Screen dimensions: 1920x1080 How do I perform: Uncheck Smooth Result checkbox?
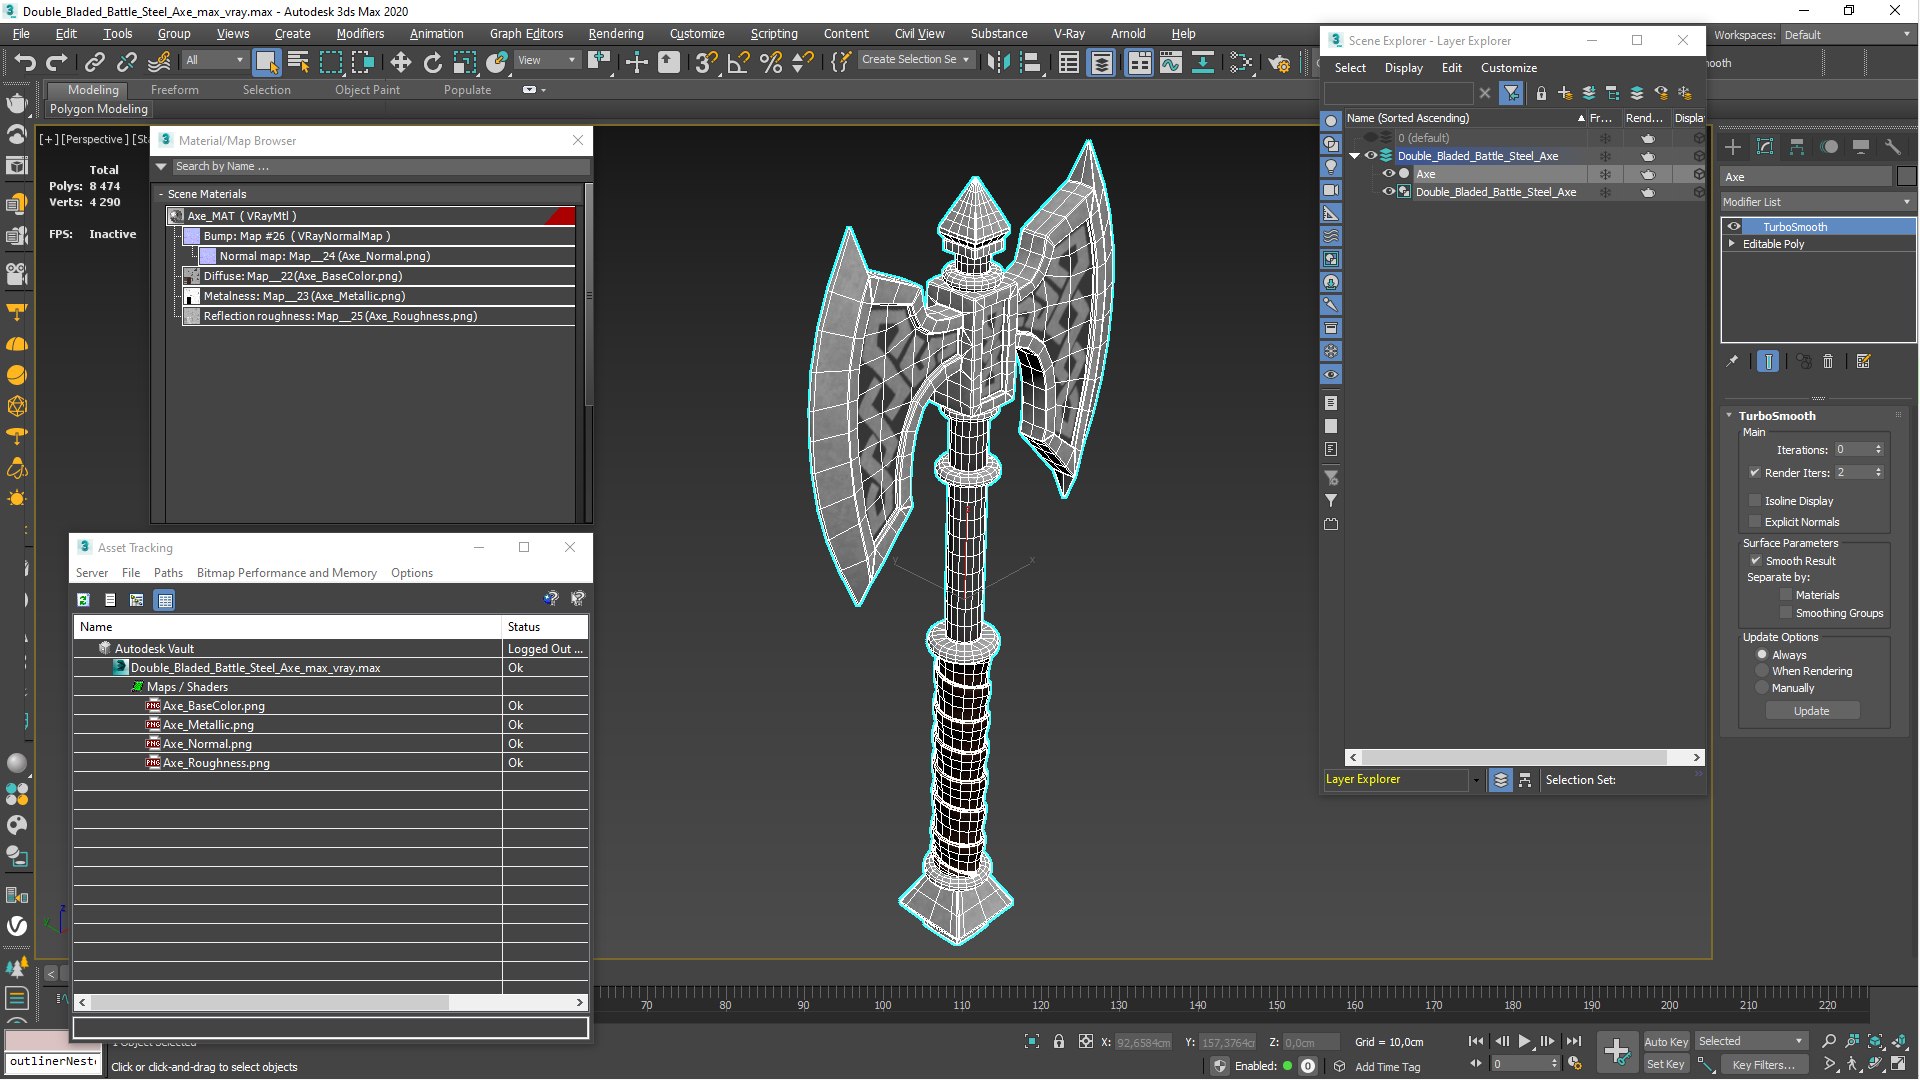coord(1755,560)
